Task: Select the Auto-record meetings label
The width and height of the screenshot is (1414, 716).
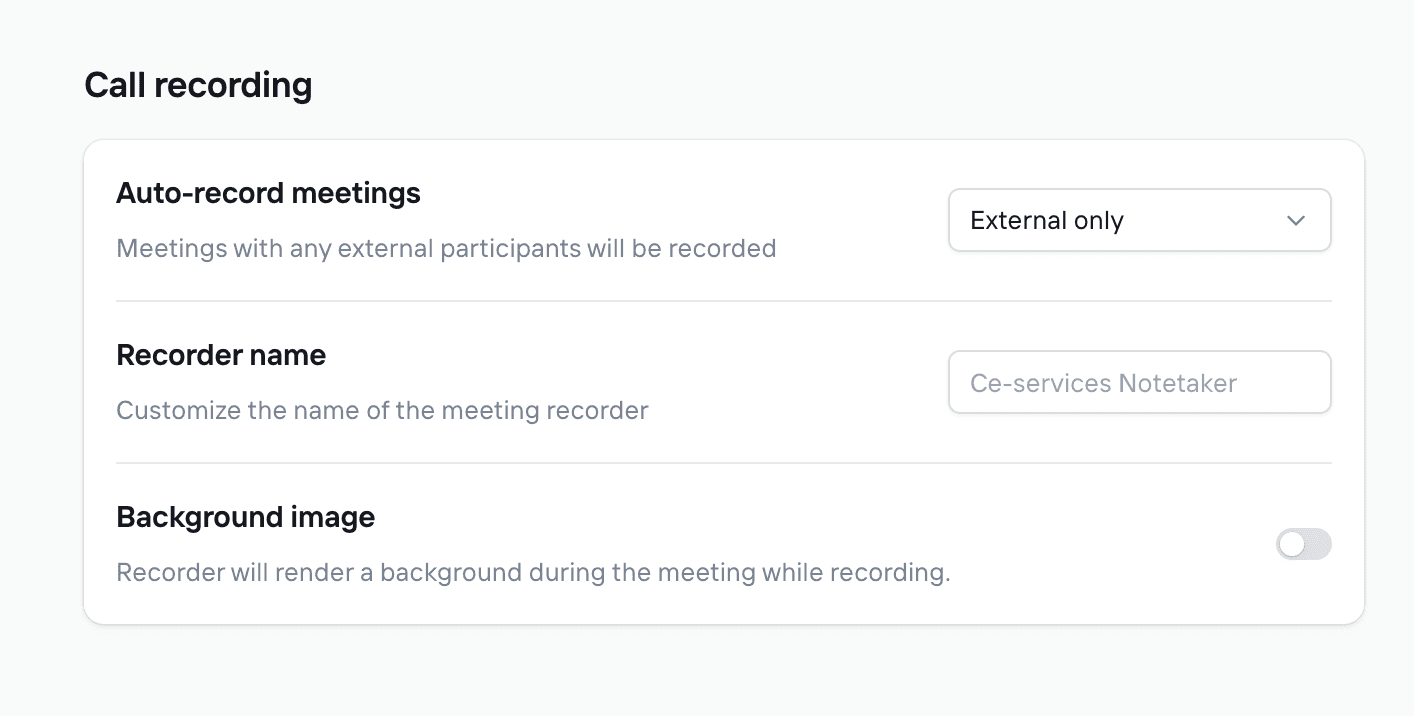Action: tap(268, 192)
